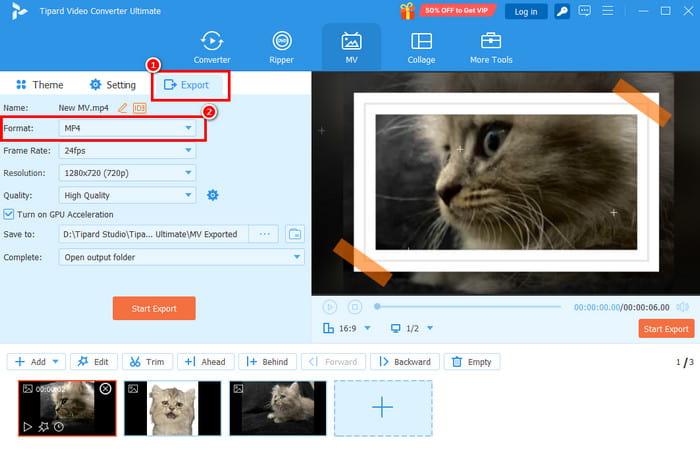
Task: Open effects star icon on first clip
Action: (43, 427)
